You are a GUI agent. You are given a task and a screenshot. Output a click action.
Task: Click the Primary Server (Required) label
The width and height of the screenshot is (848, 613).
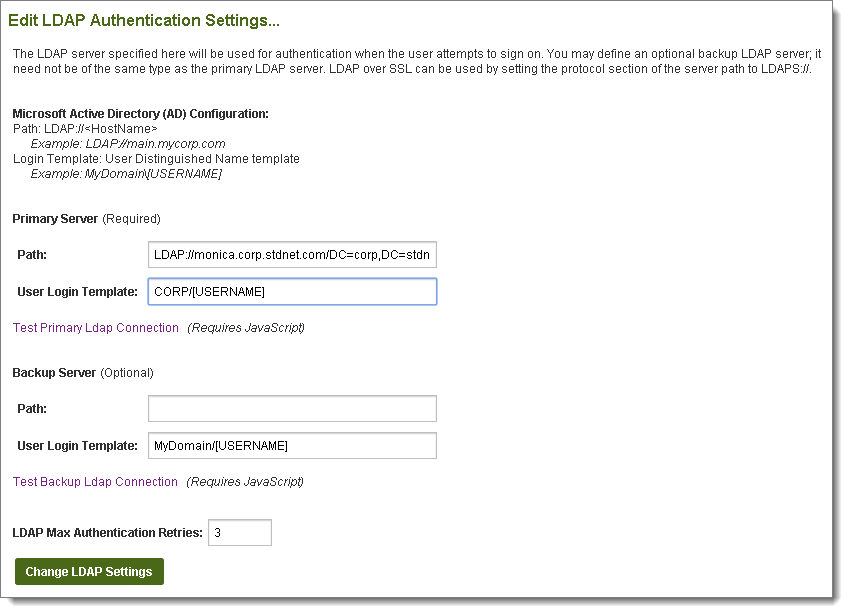coord(87,219)
